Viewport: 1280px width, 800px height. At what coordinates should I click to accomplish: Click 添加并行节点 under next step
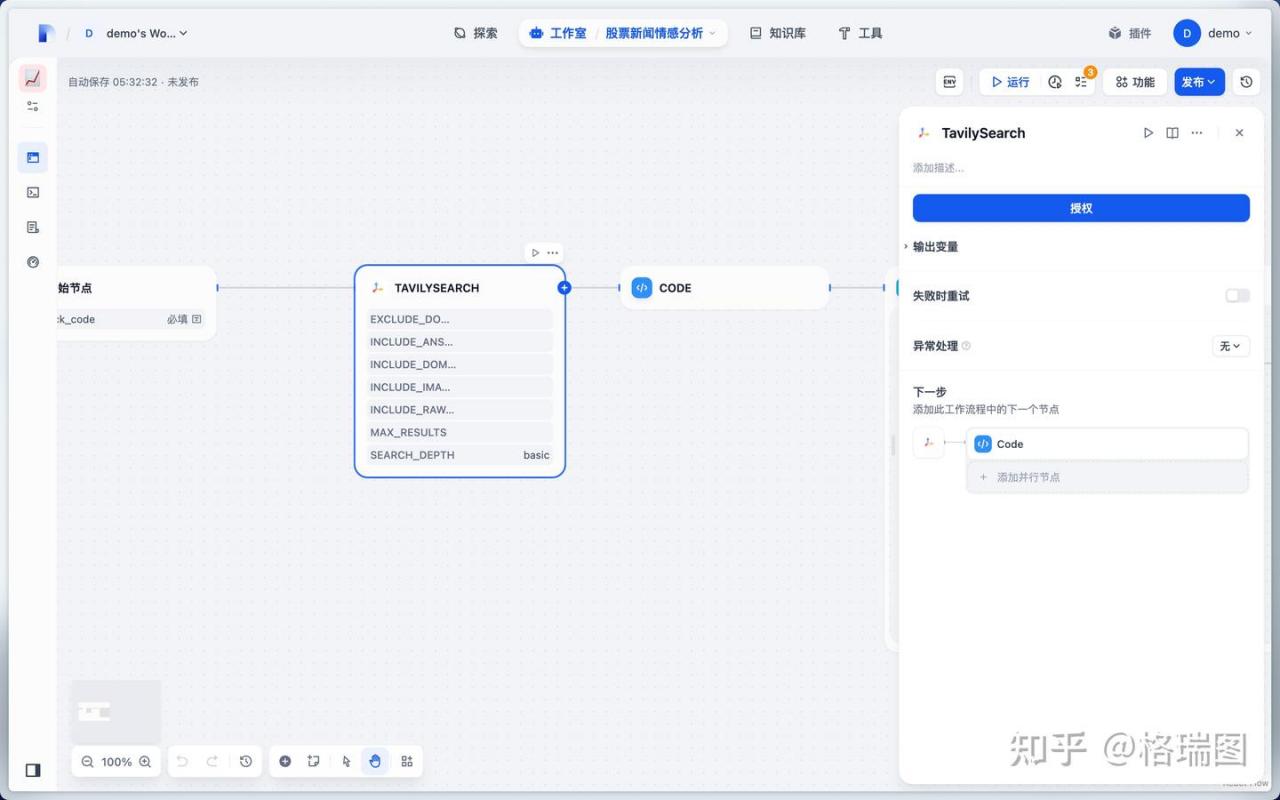(x=1107, y=477)
